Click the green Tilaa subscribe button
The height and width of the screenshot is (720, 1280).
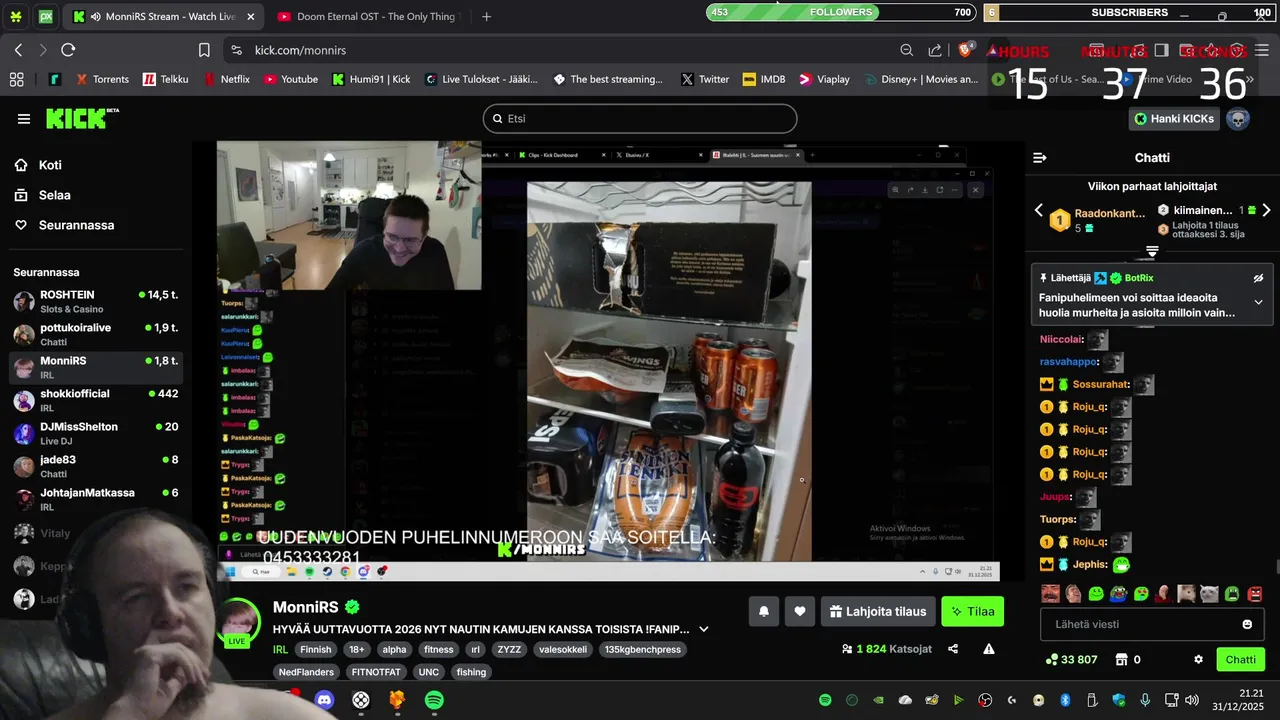pyautogui.click(x=972, y=611)
